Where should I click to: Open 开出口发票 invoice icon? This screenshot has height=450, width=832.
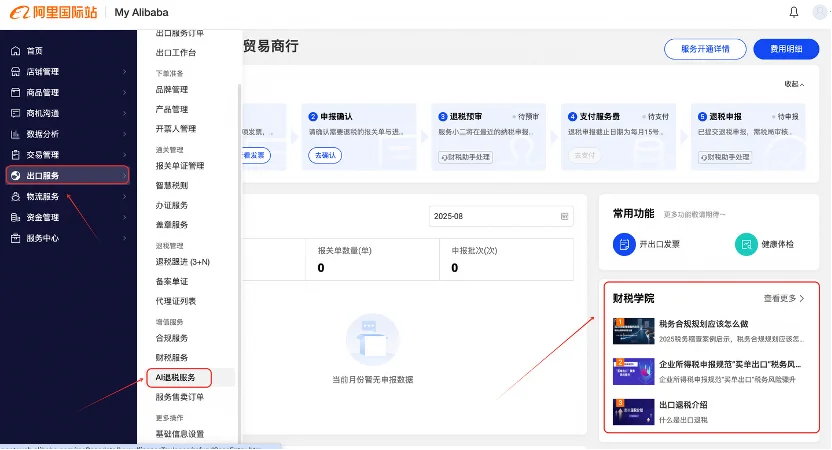(x=623, y=244)
